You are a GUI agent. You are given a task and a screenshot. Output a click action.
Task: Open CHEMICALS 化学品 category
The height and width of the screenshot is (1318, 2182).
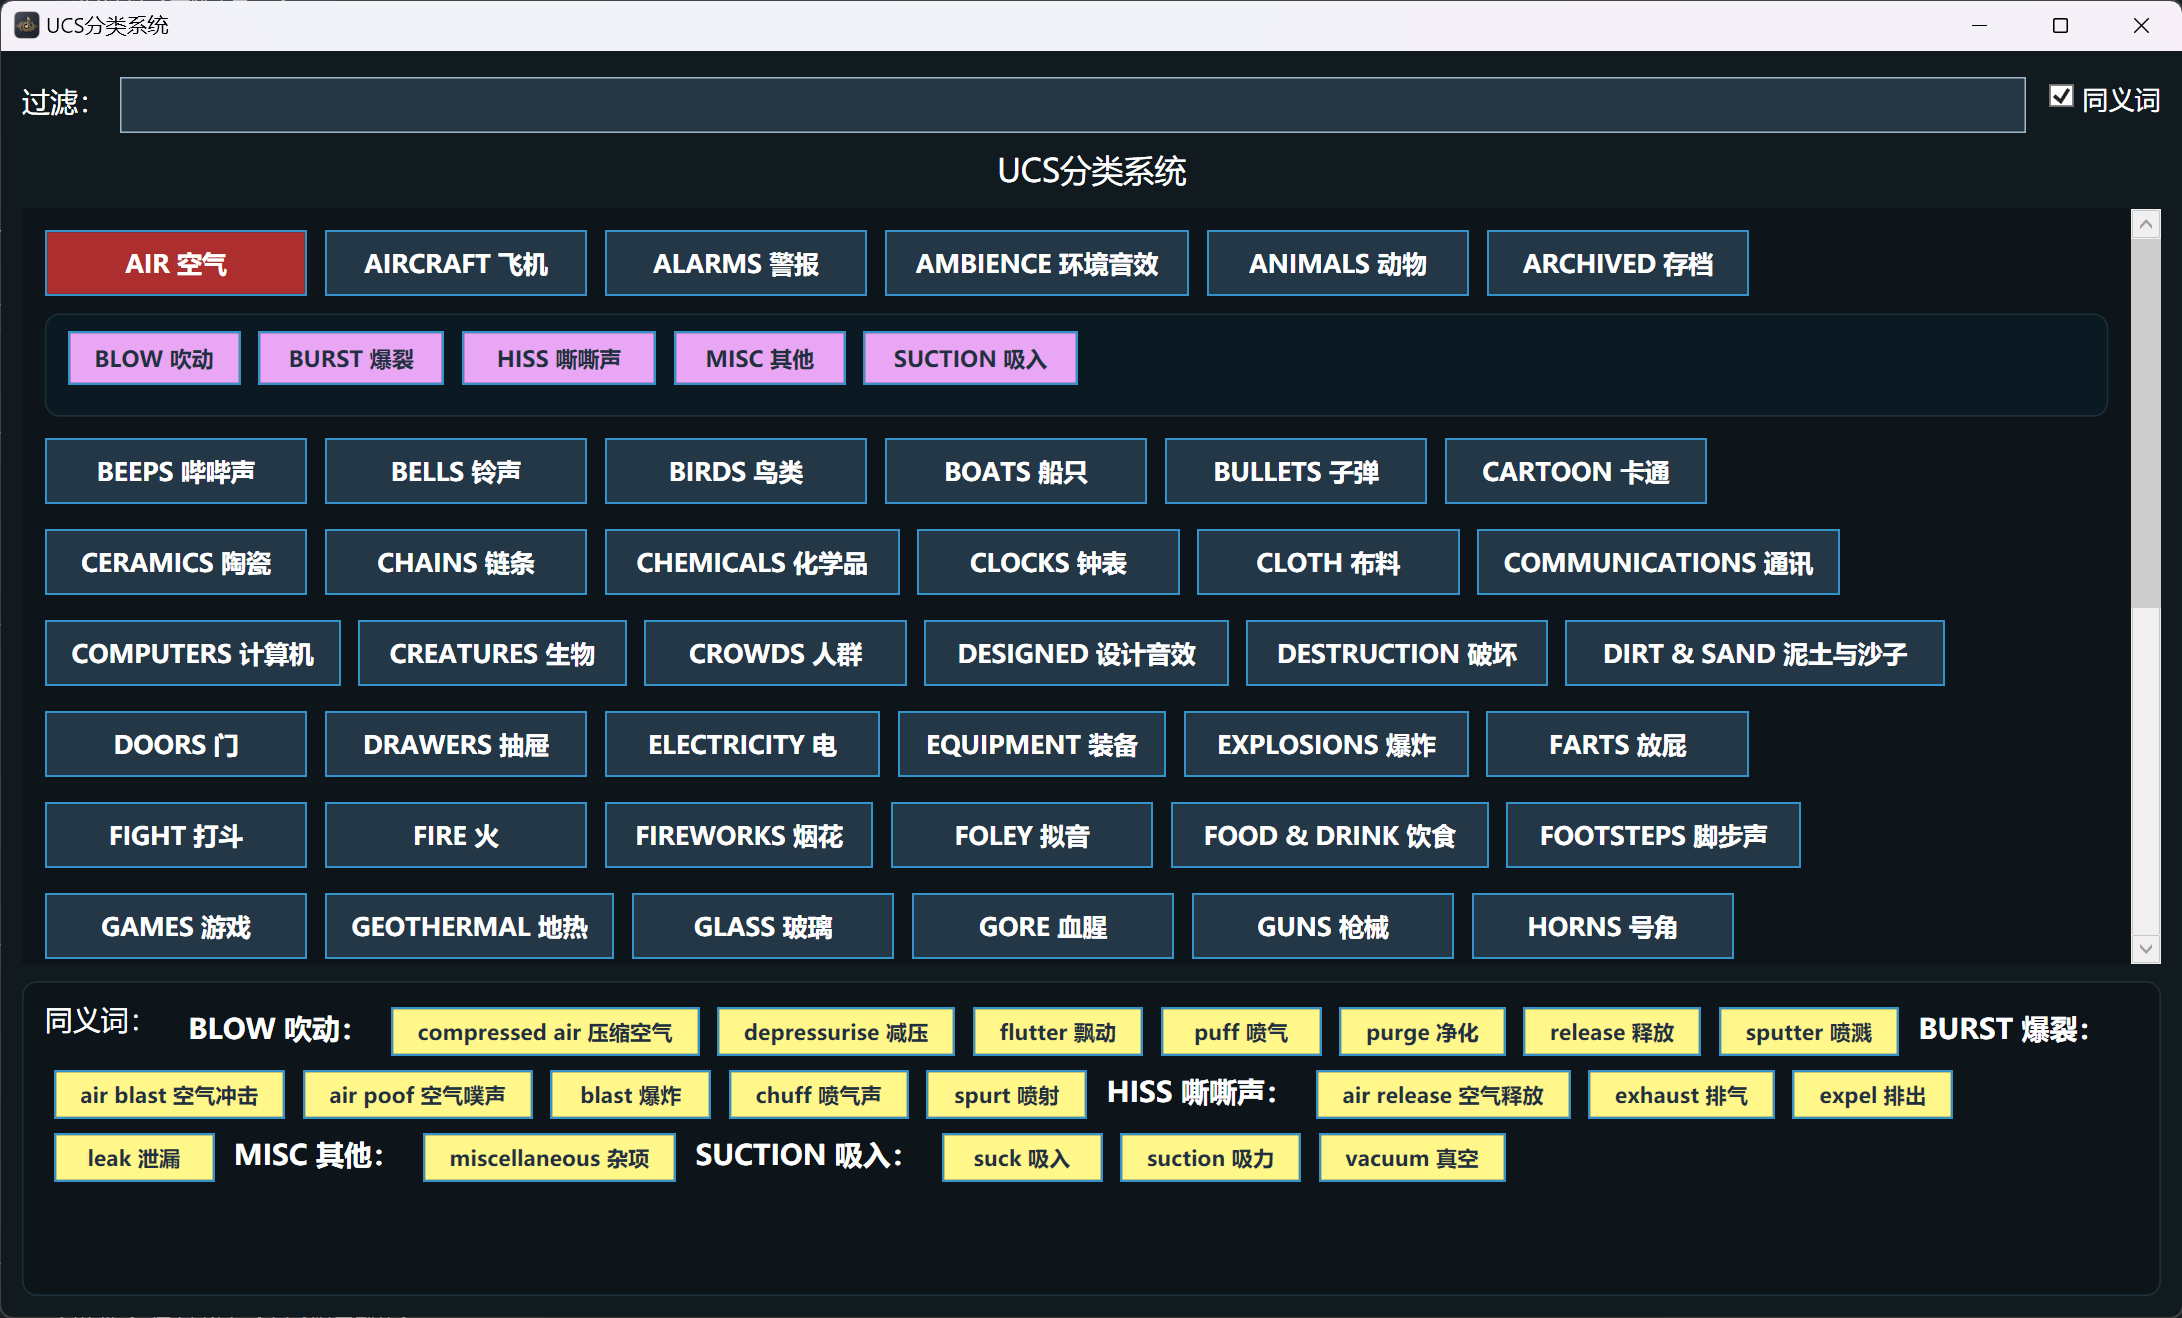pyautogui.click(x=752, y=562)
